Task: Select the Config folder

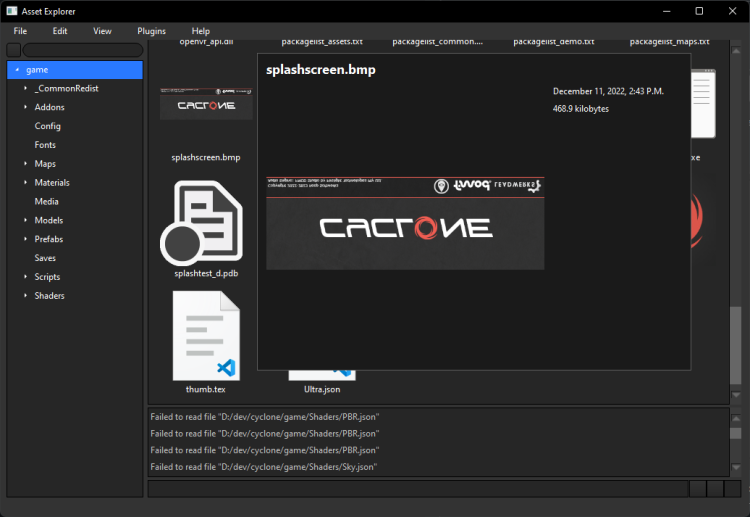Action: [x=47, y=126]
